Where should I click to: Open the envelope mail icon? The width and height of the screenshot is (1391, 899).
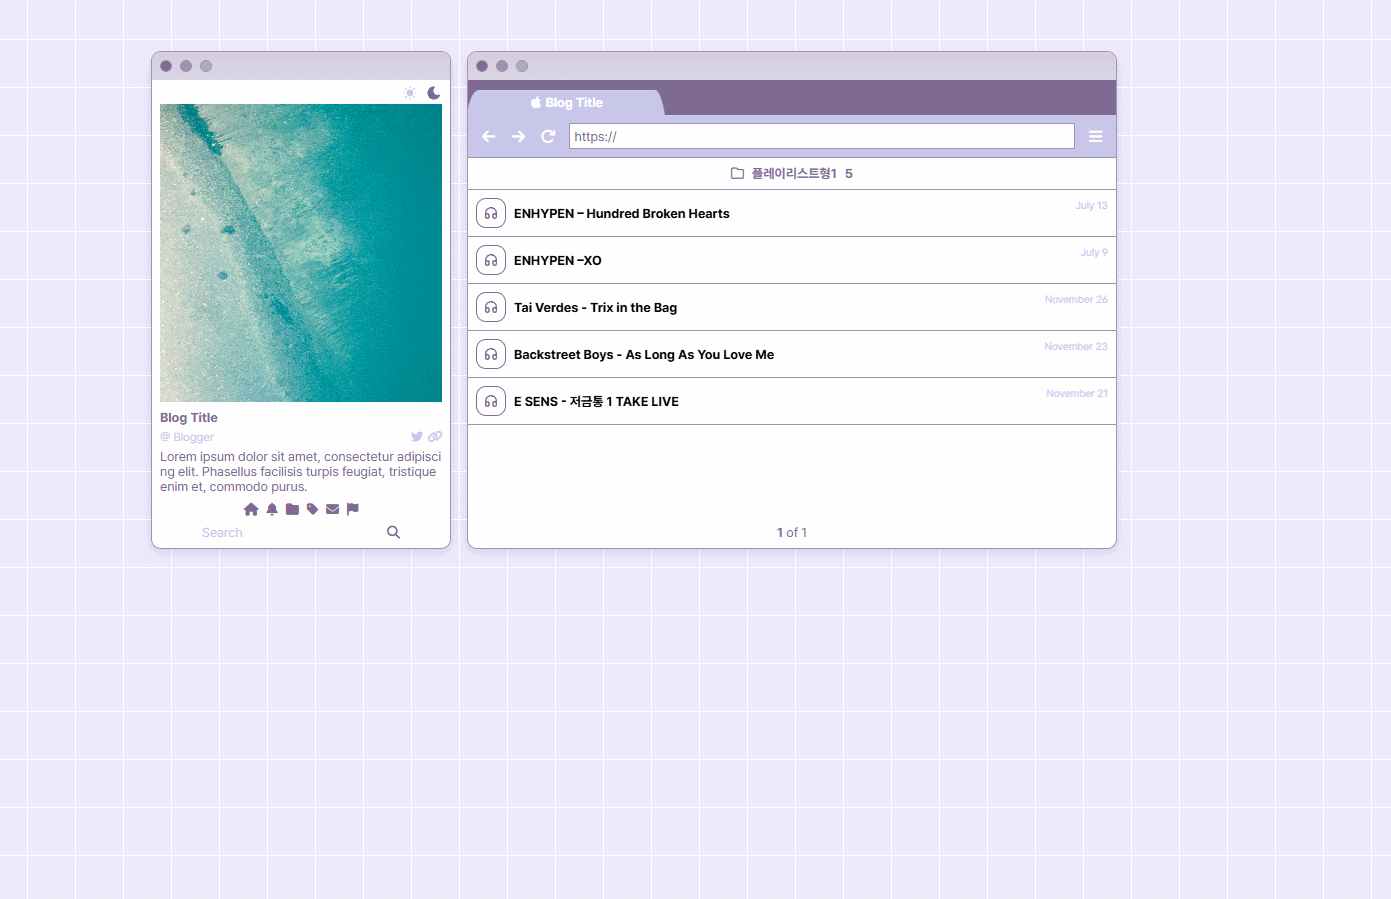click(x=333, y=509)
